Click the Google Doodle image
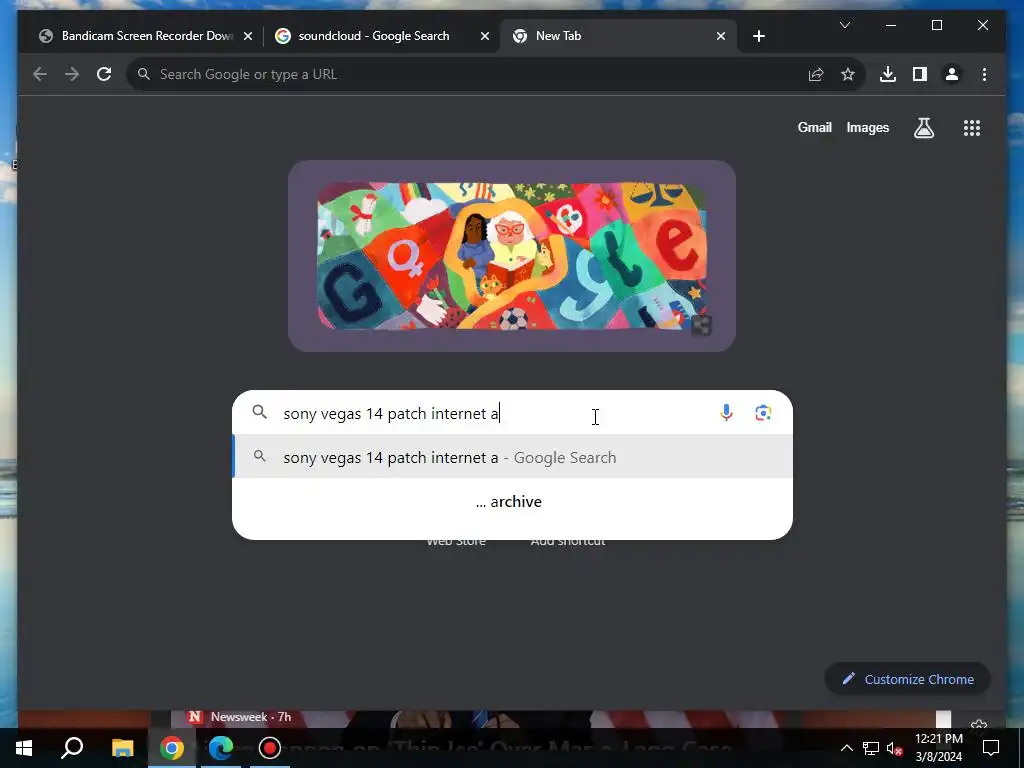1024x768 pixels. pos(512,256)
